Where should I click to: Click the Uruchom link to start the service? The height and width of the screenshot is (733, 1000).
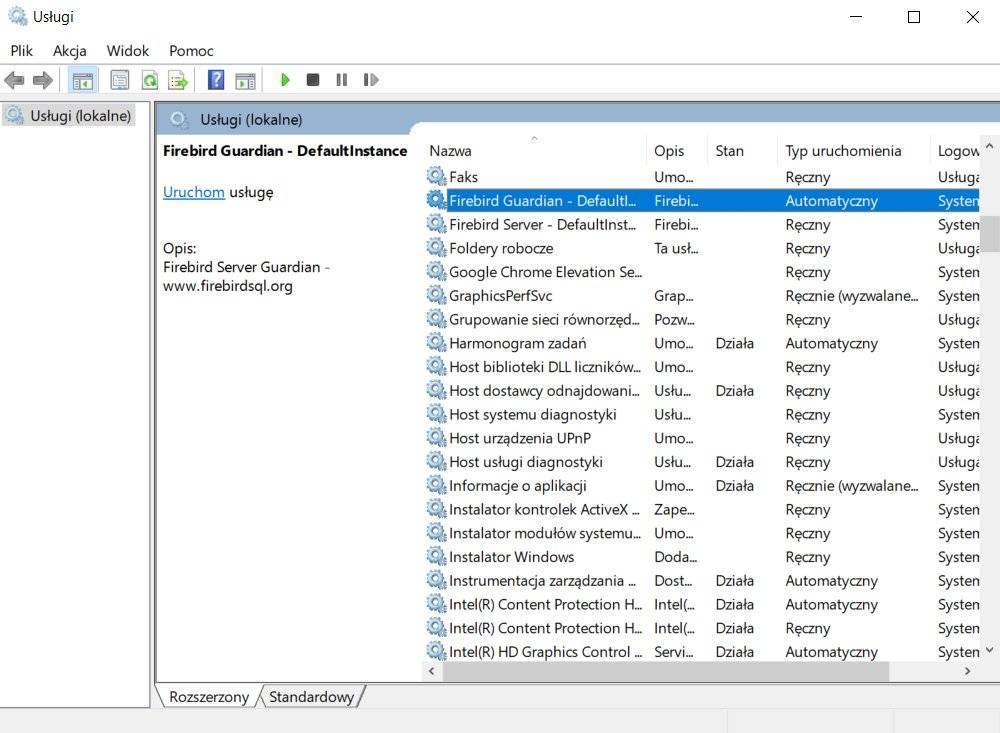193,192
